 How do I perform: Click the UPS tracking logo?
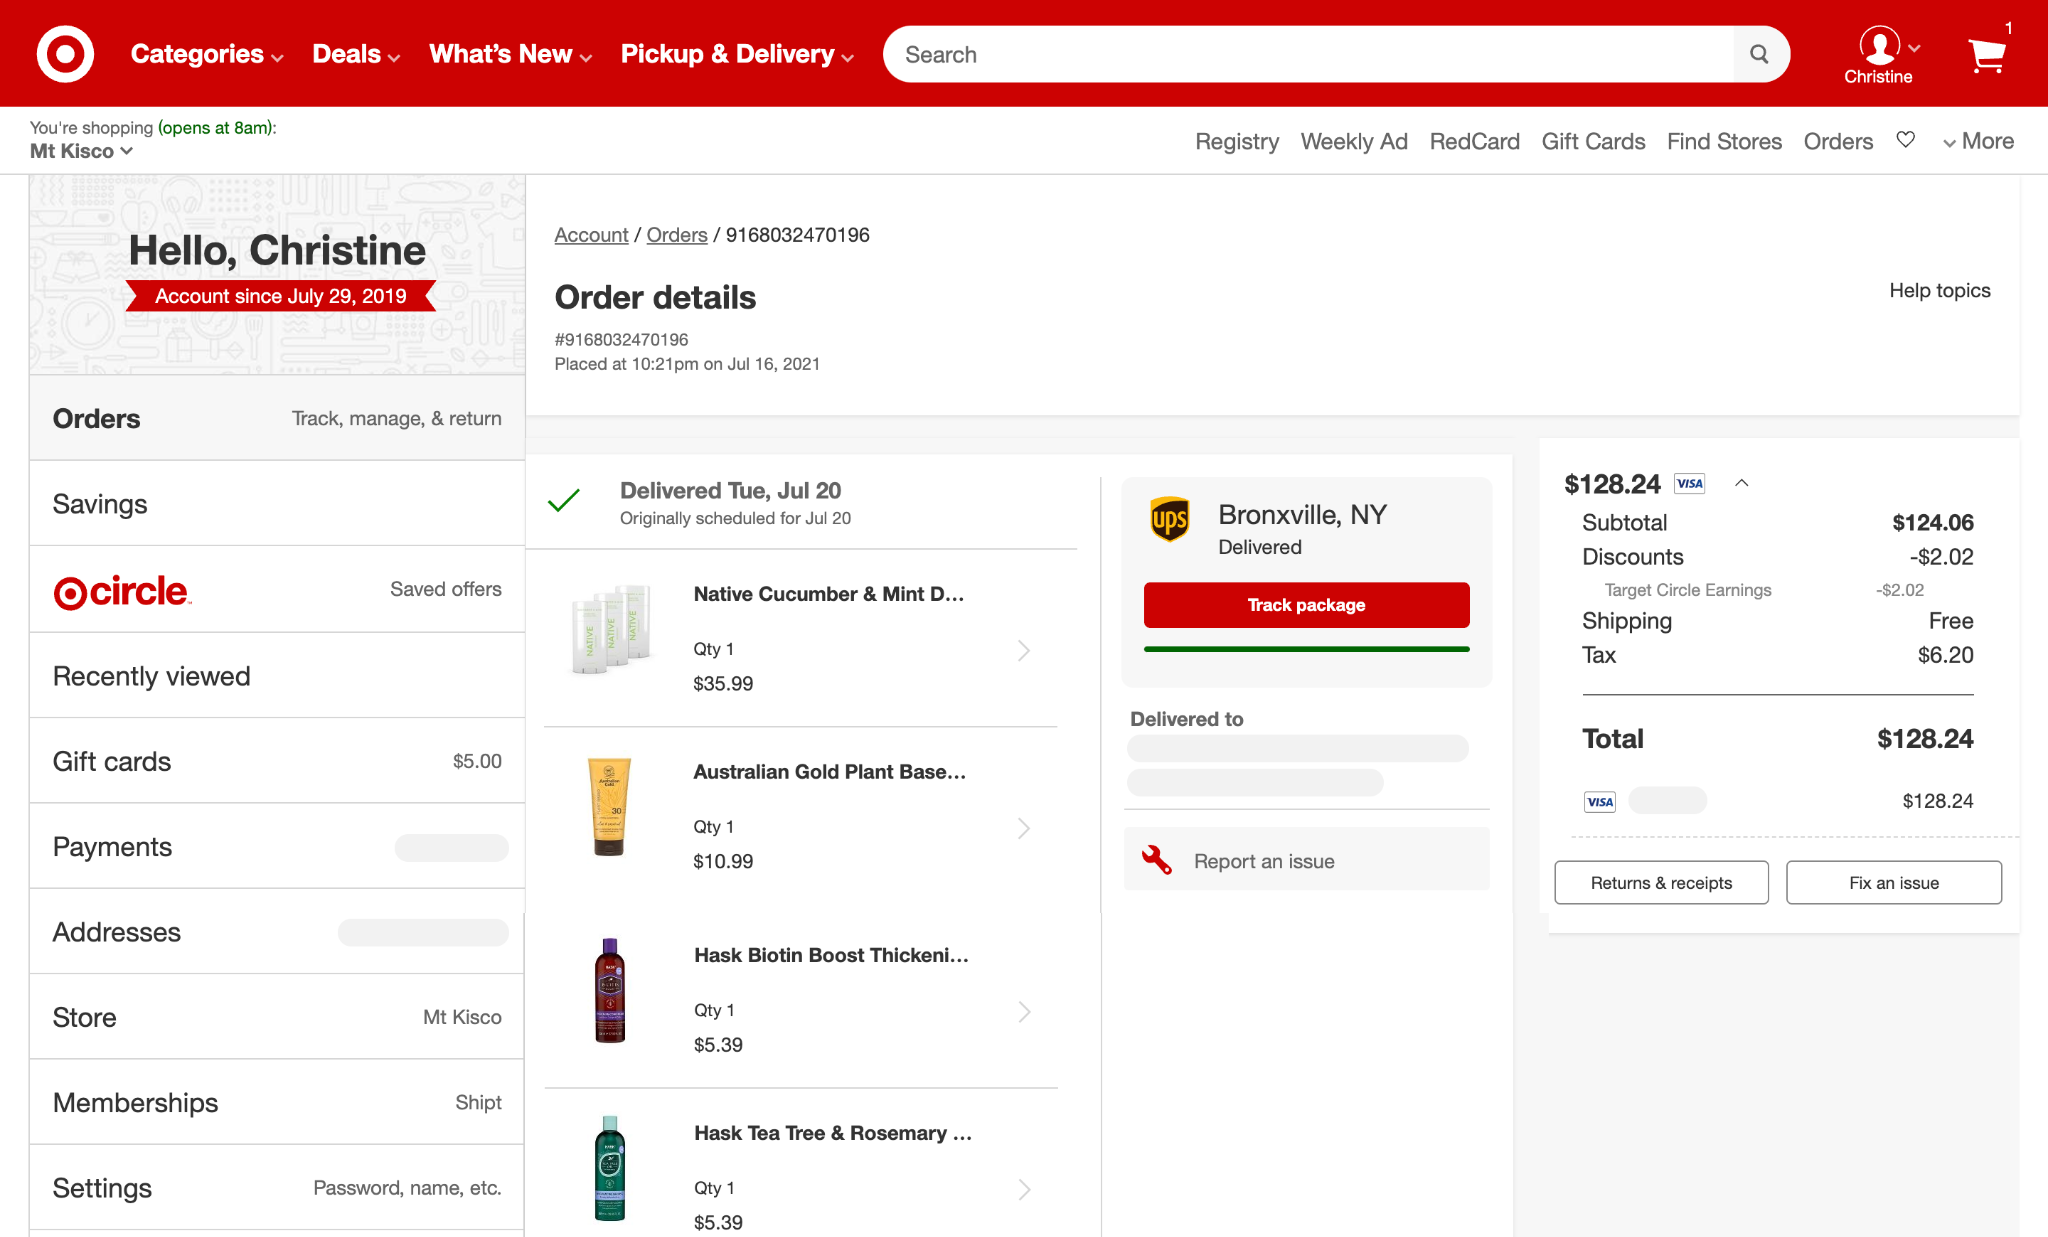point(1171,520)
